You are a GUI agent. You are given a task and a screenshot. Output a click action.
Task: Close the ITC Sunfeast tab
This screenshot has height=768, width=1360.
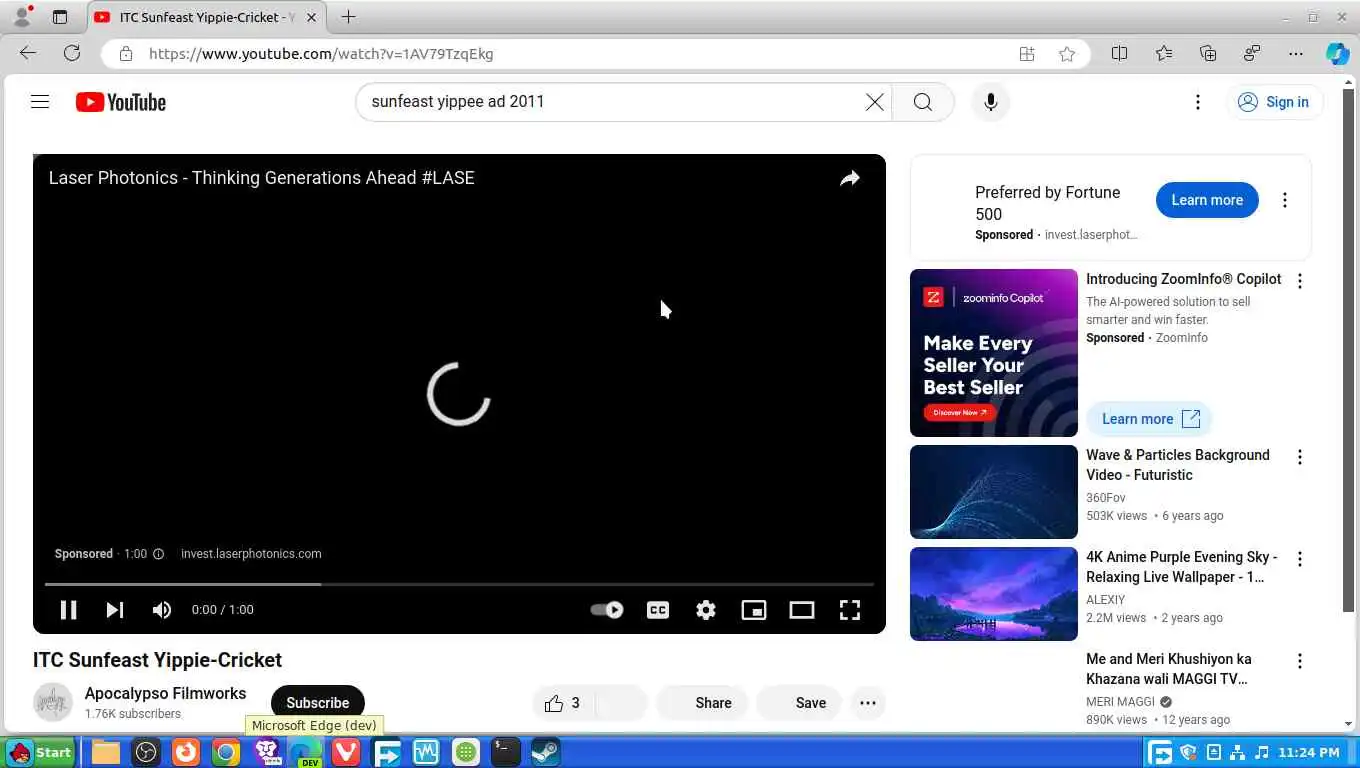[x=312, y=17]
